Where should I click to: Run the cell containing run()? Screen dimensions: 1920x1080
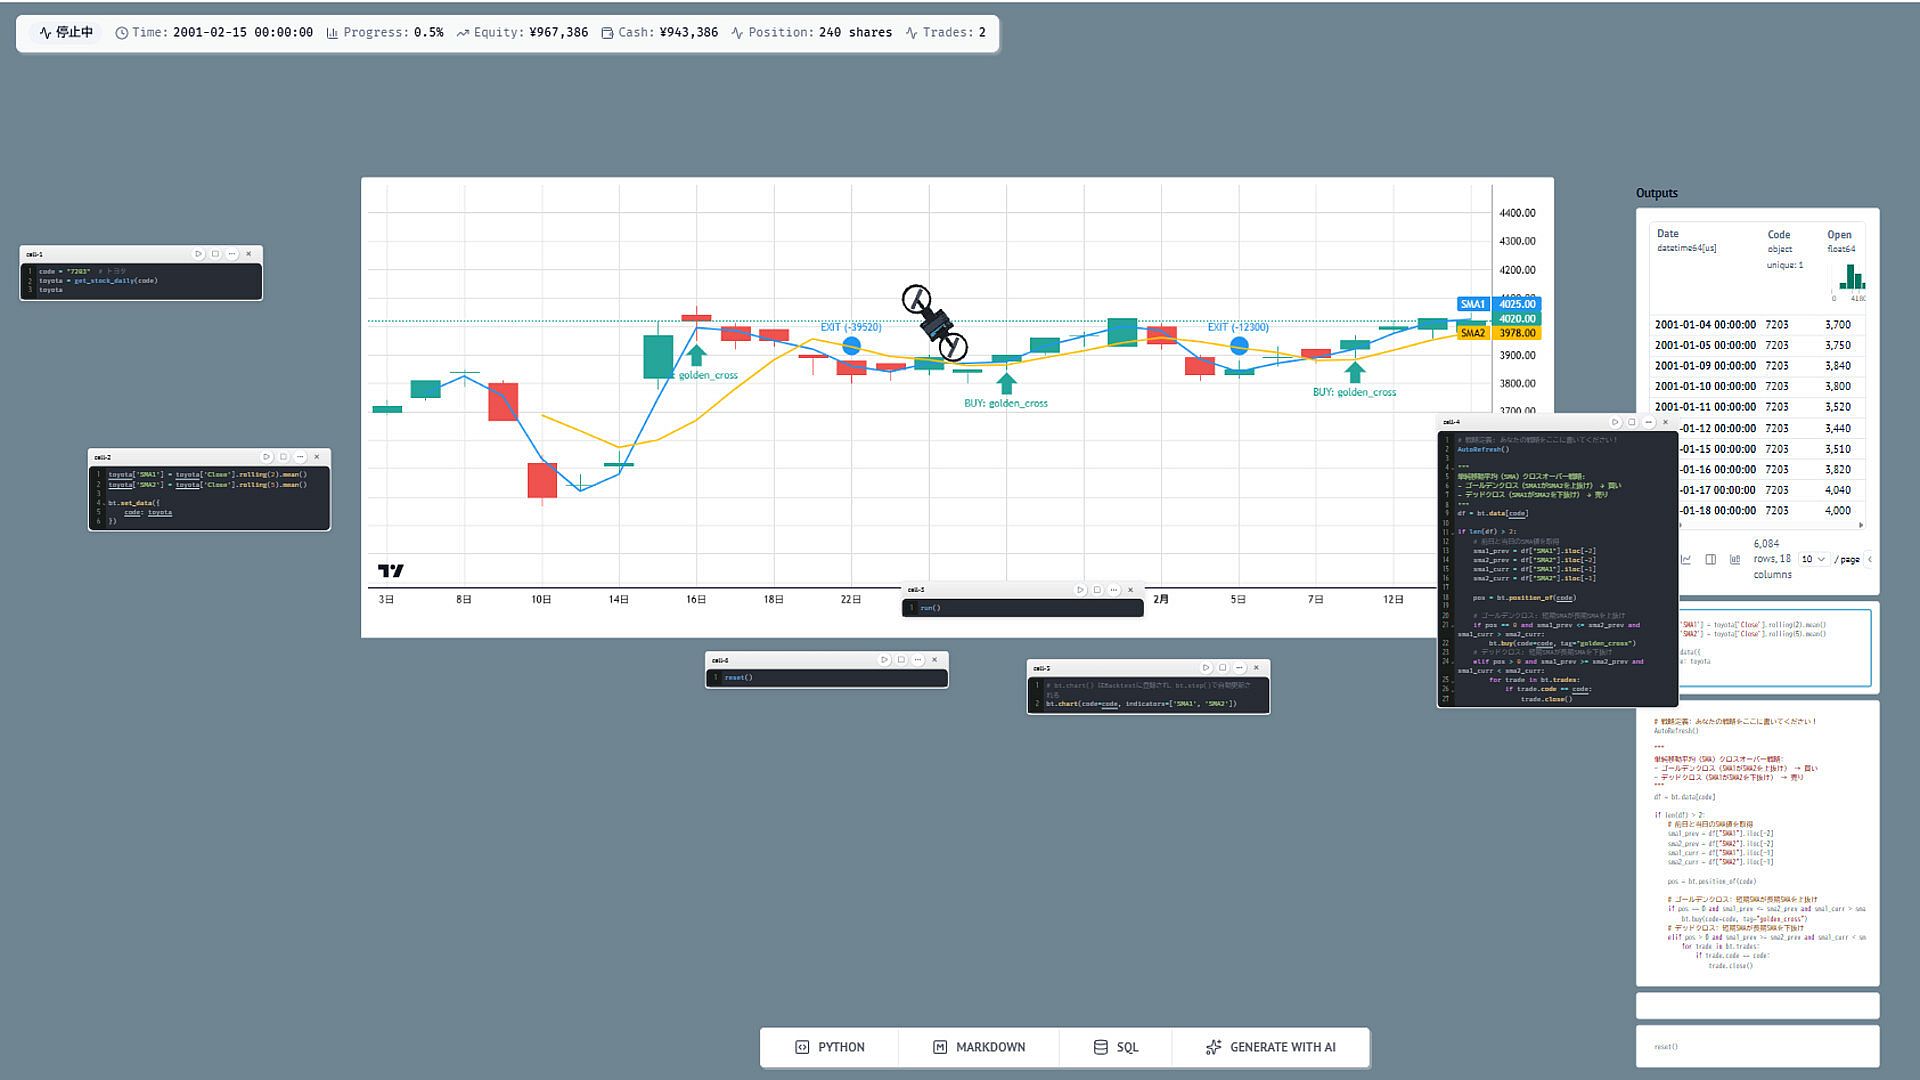[x=1080, y=590]
